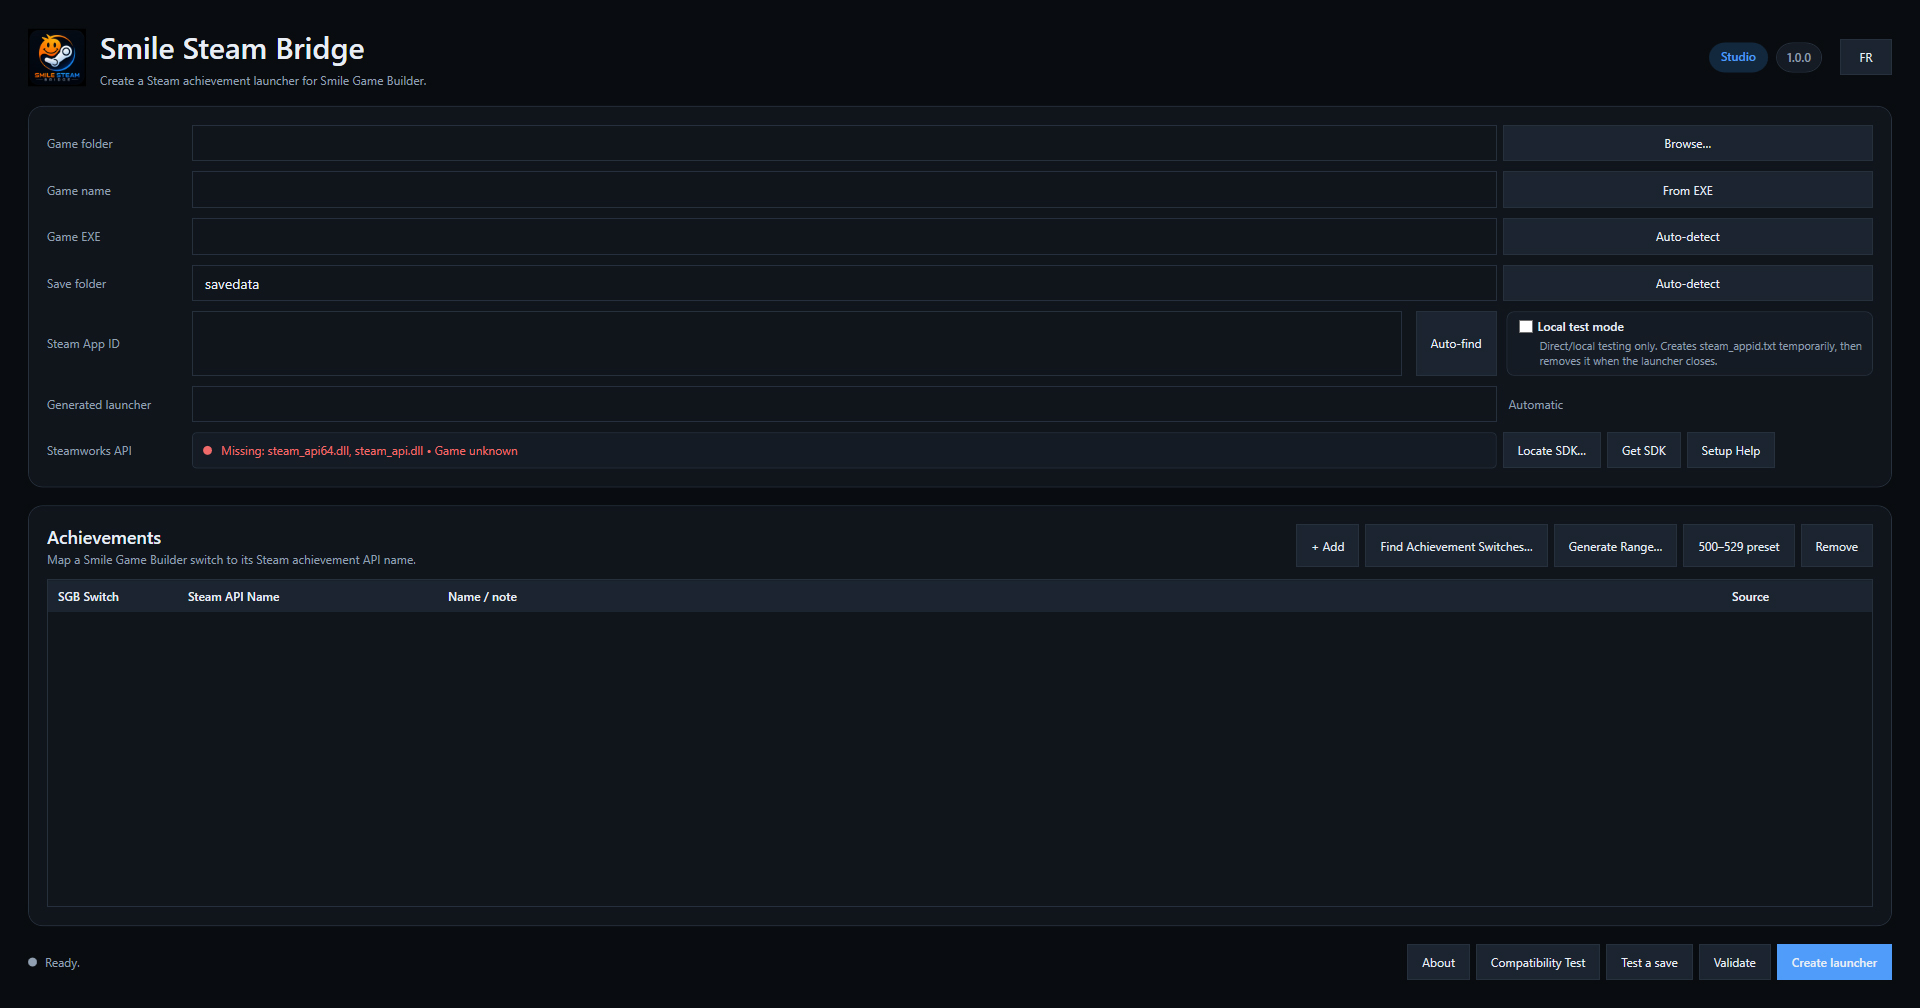Click the Game folder row label
This screenshot has width=1920, height=1008.
[80, 144]
